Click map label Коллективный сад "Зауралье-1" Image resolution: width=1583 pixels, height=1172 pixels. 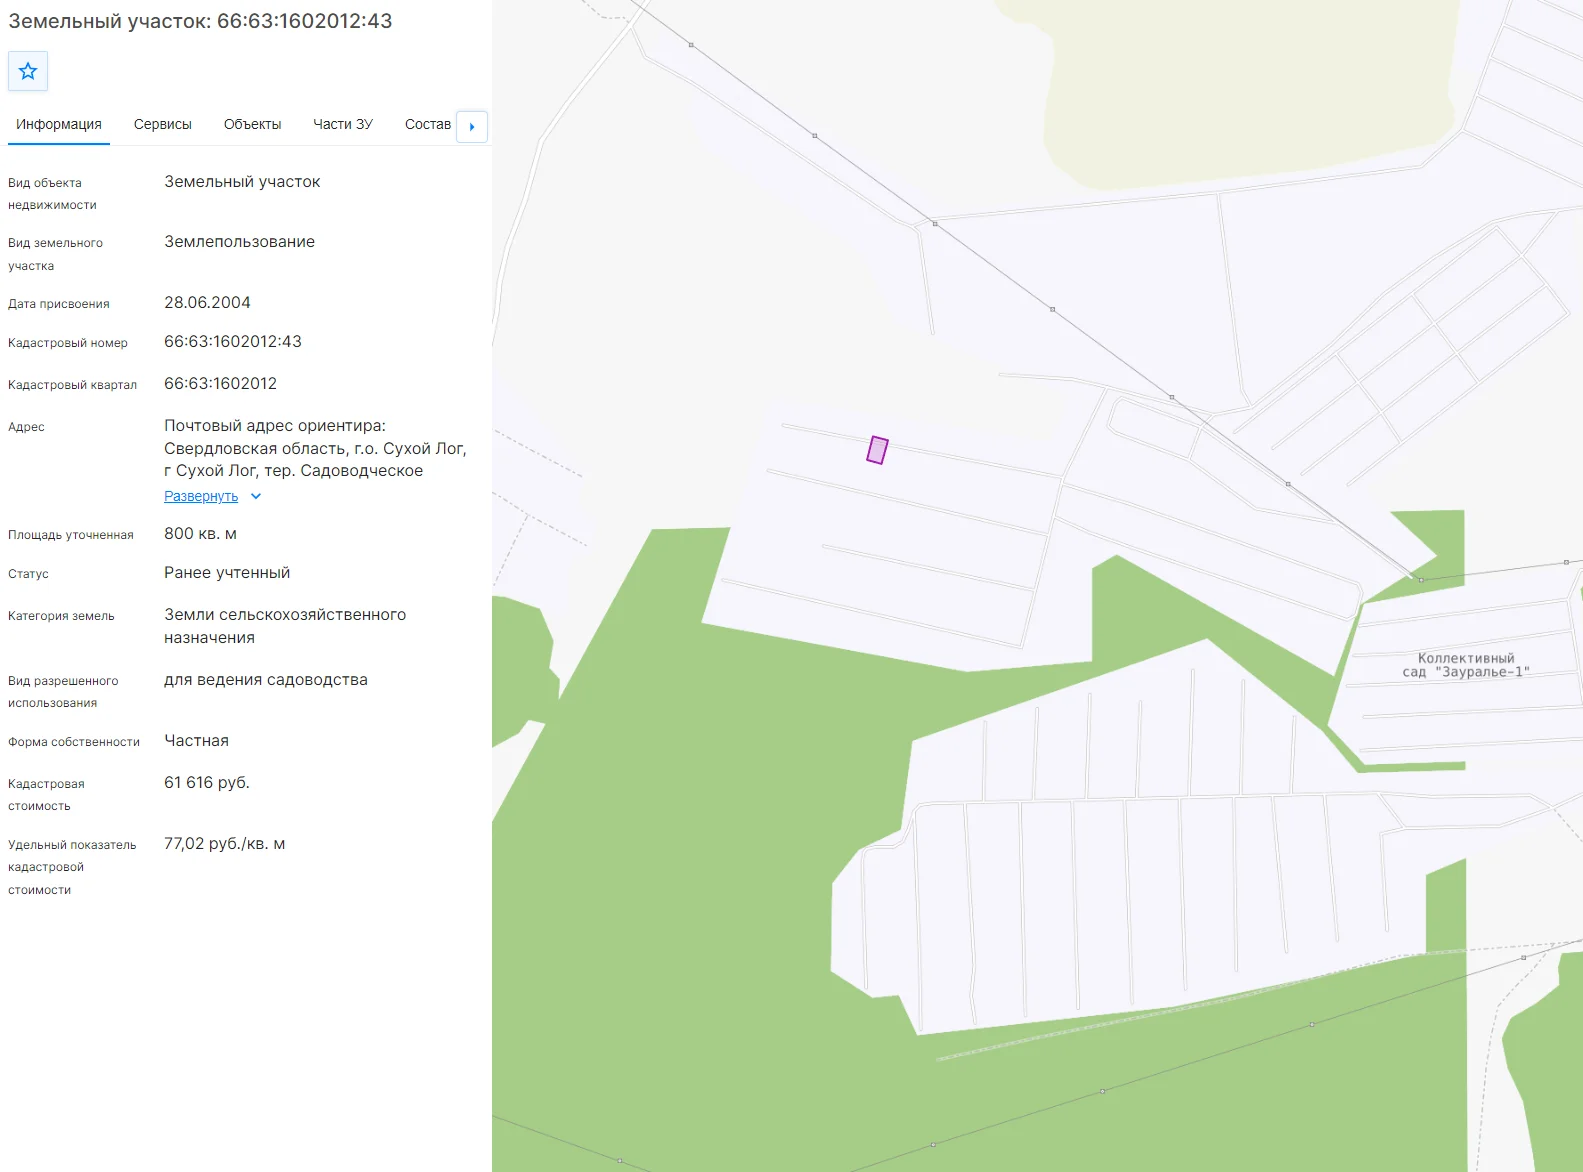(1466, 665)
